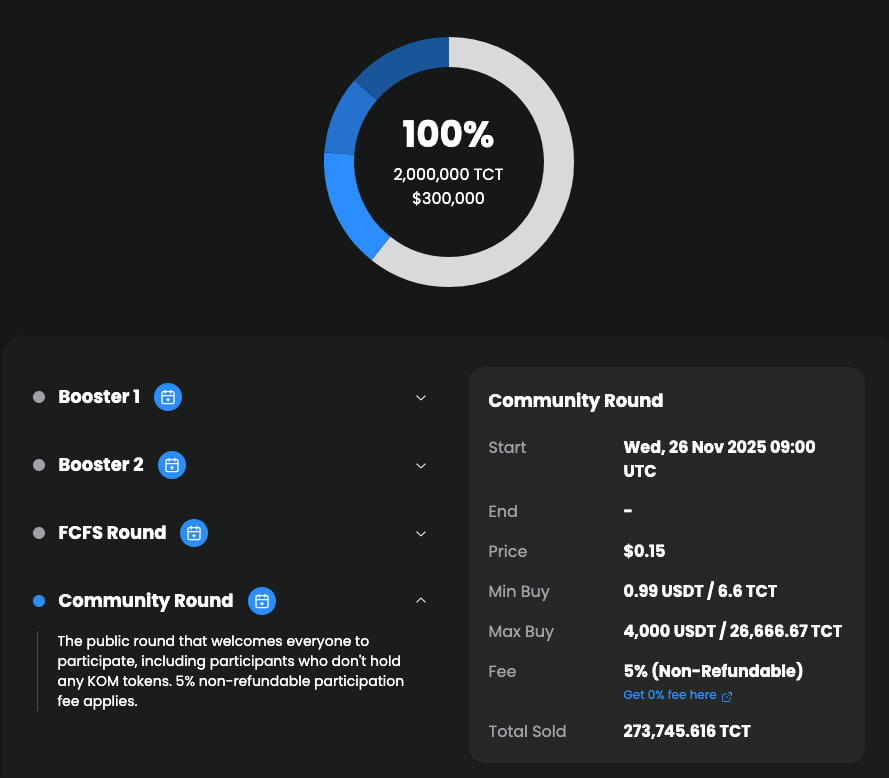Add Community Round to calendar via its icon
Screen dimensions: 889x778
tap(262, 601)
